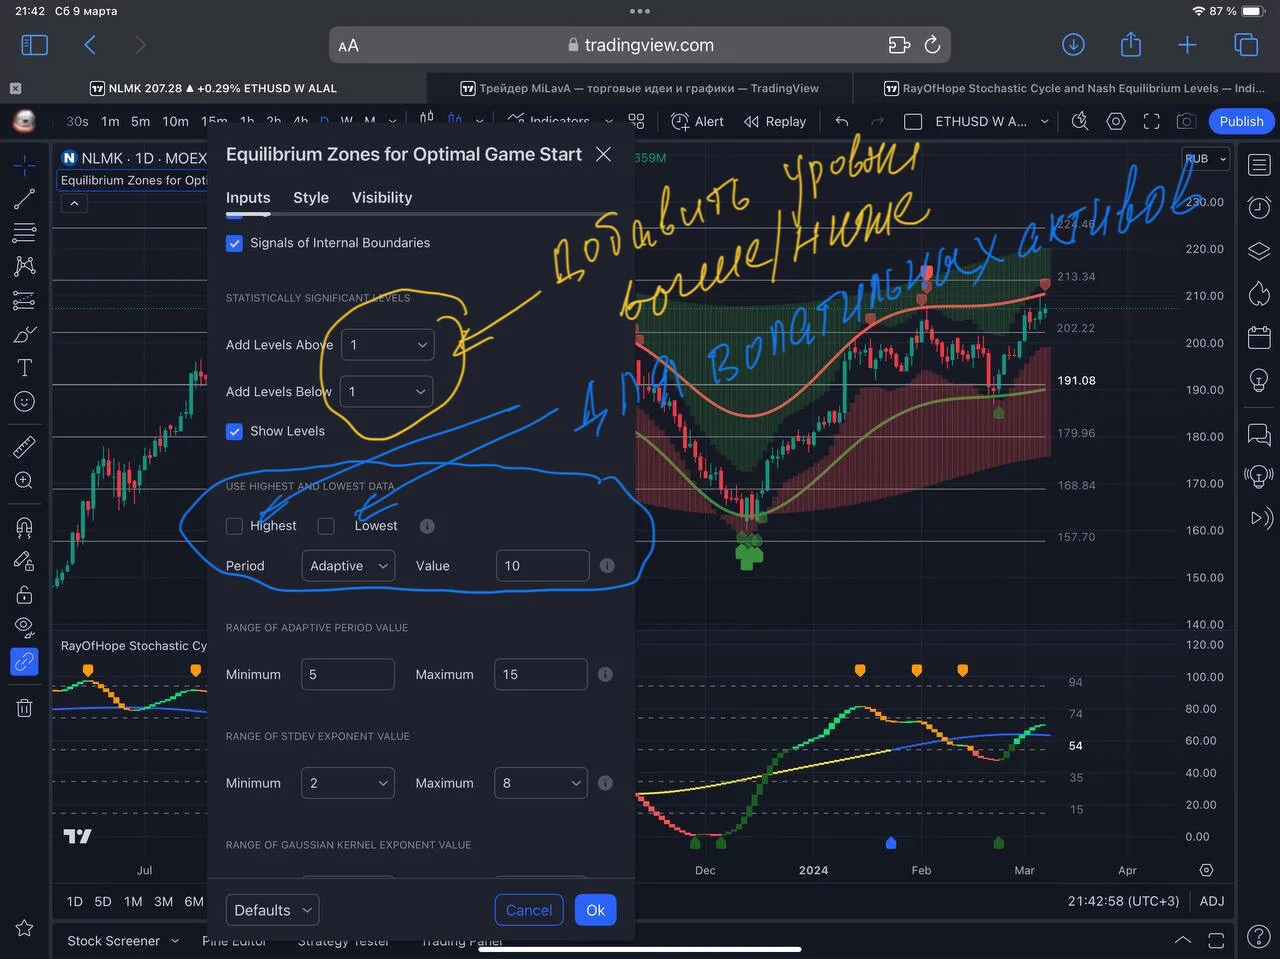Toggle the ETHUSD layout save checkbox
This screenshot has height=959, width=1280.
[913, 121]
